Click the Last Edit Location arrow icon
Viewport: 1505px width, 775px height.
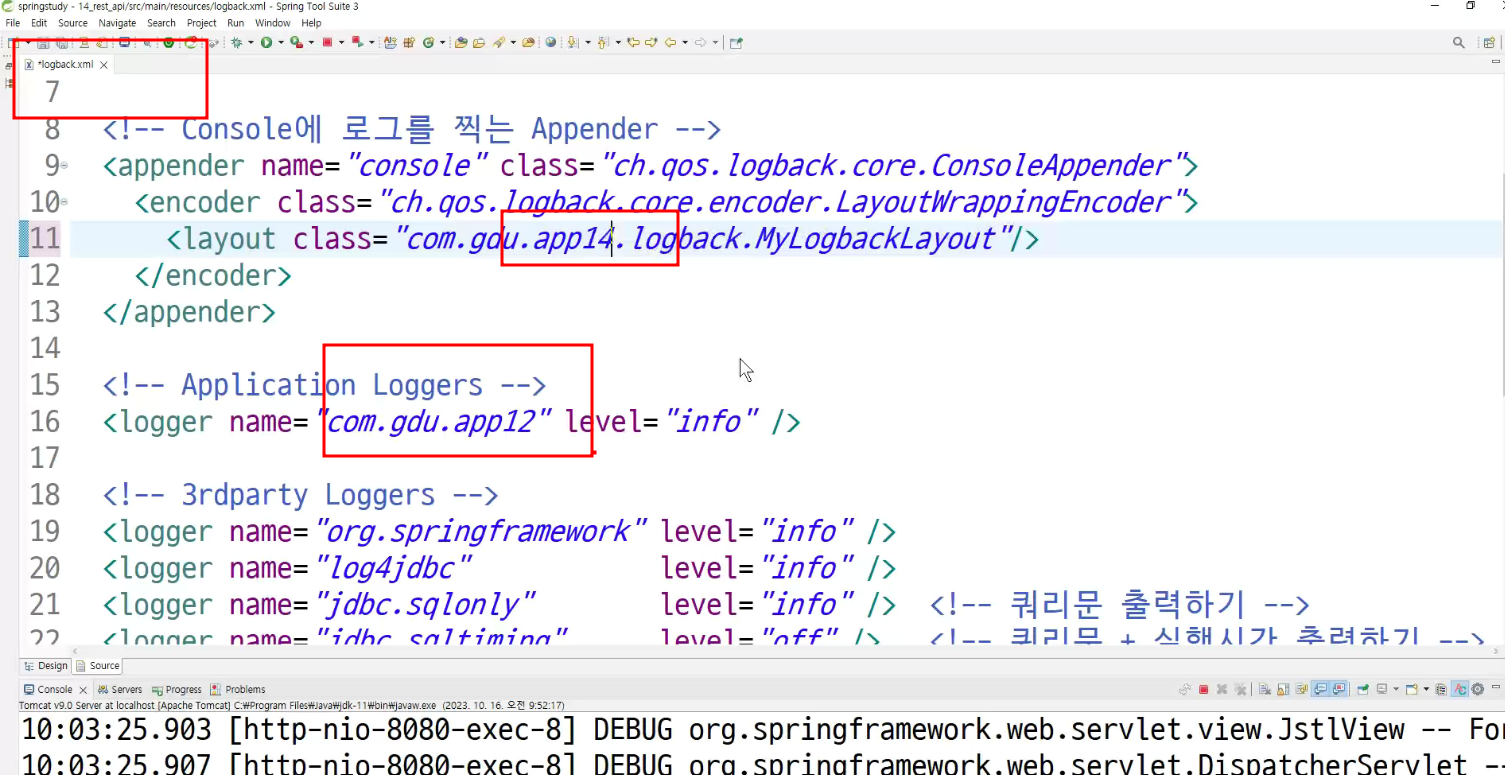tap(634, 43)
